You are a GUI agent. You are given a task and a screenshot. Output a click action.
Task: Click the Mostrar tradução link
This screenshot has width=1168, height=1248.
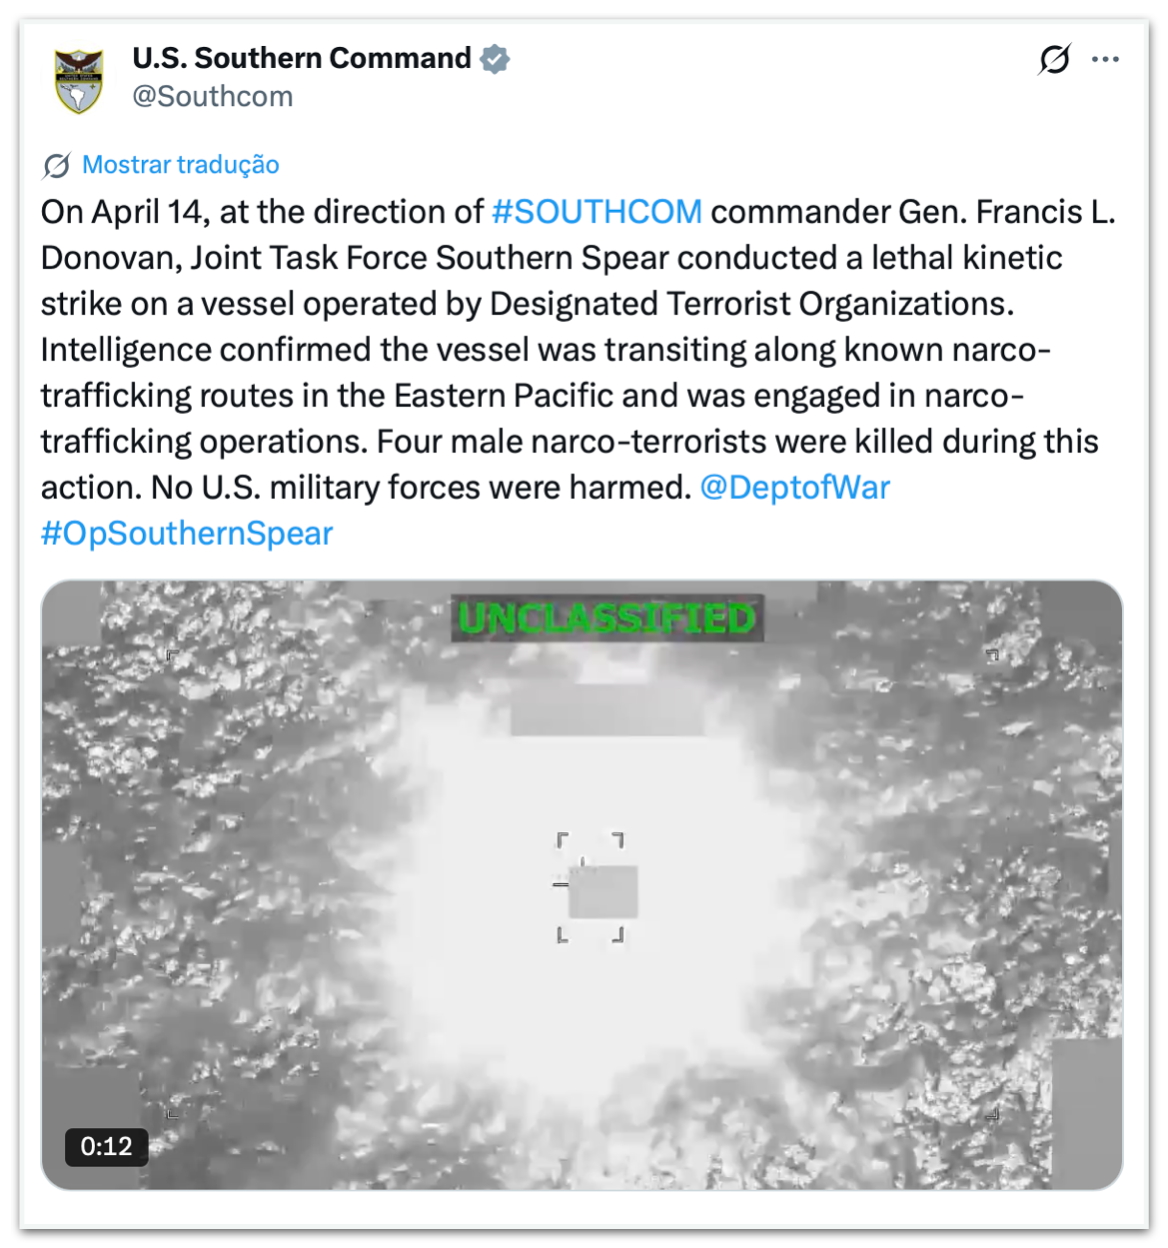(x=180, y=165)
